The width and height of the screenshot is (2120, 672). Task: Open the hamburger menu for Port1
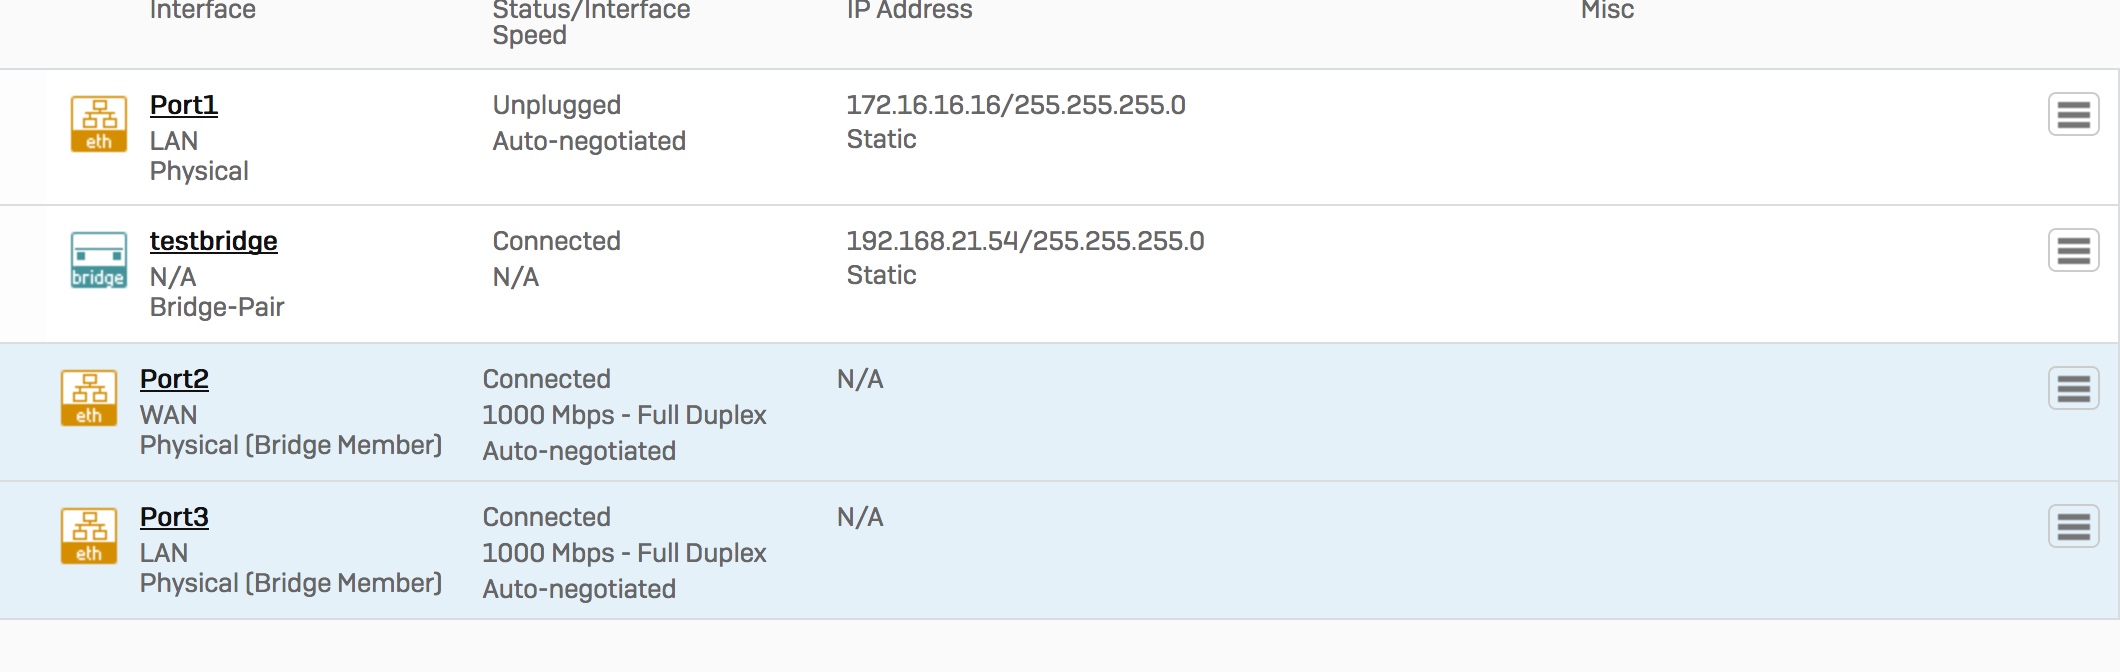click(x=2073, y=114)
